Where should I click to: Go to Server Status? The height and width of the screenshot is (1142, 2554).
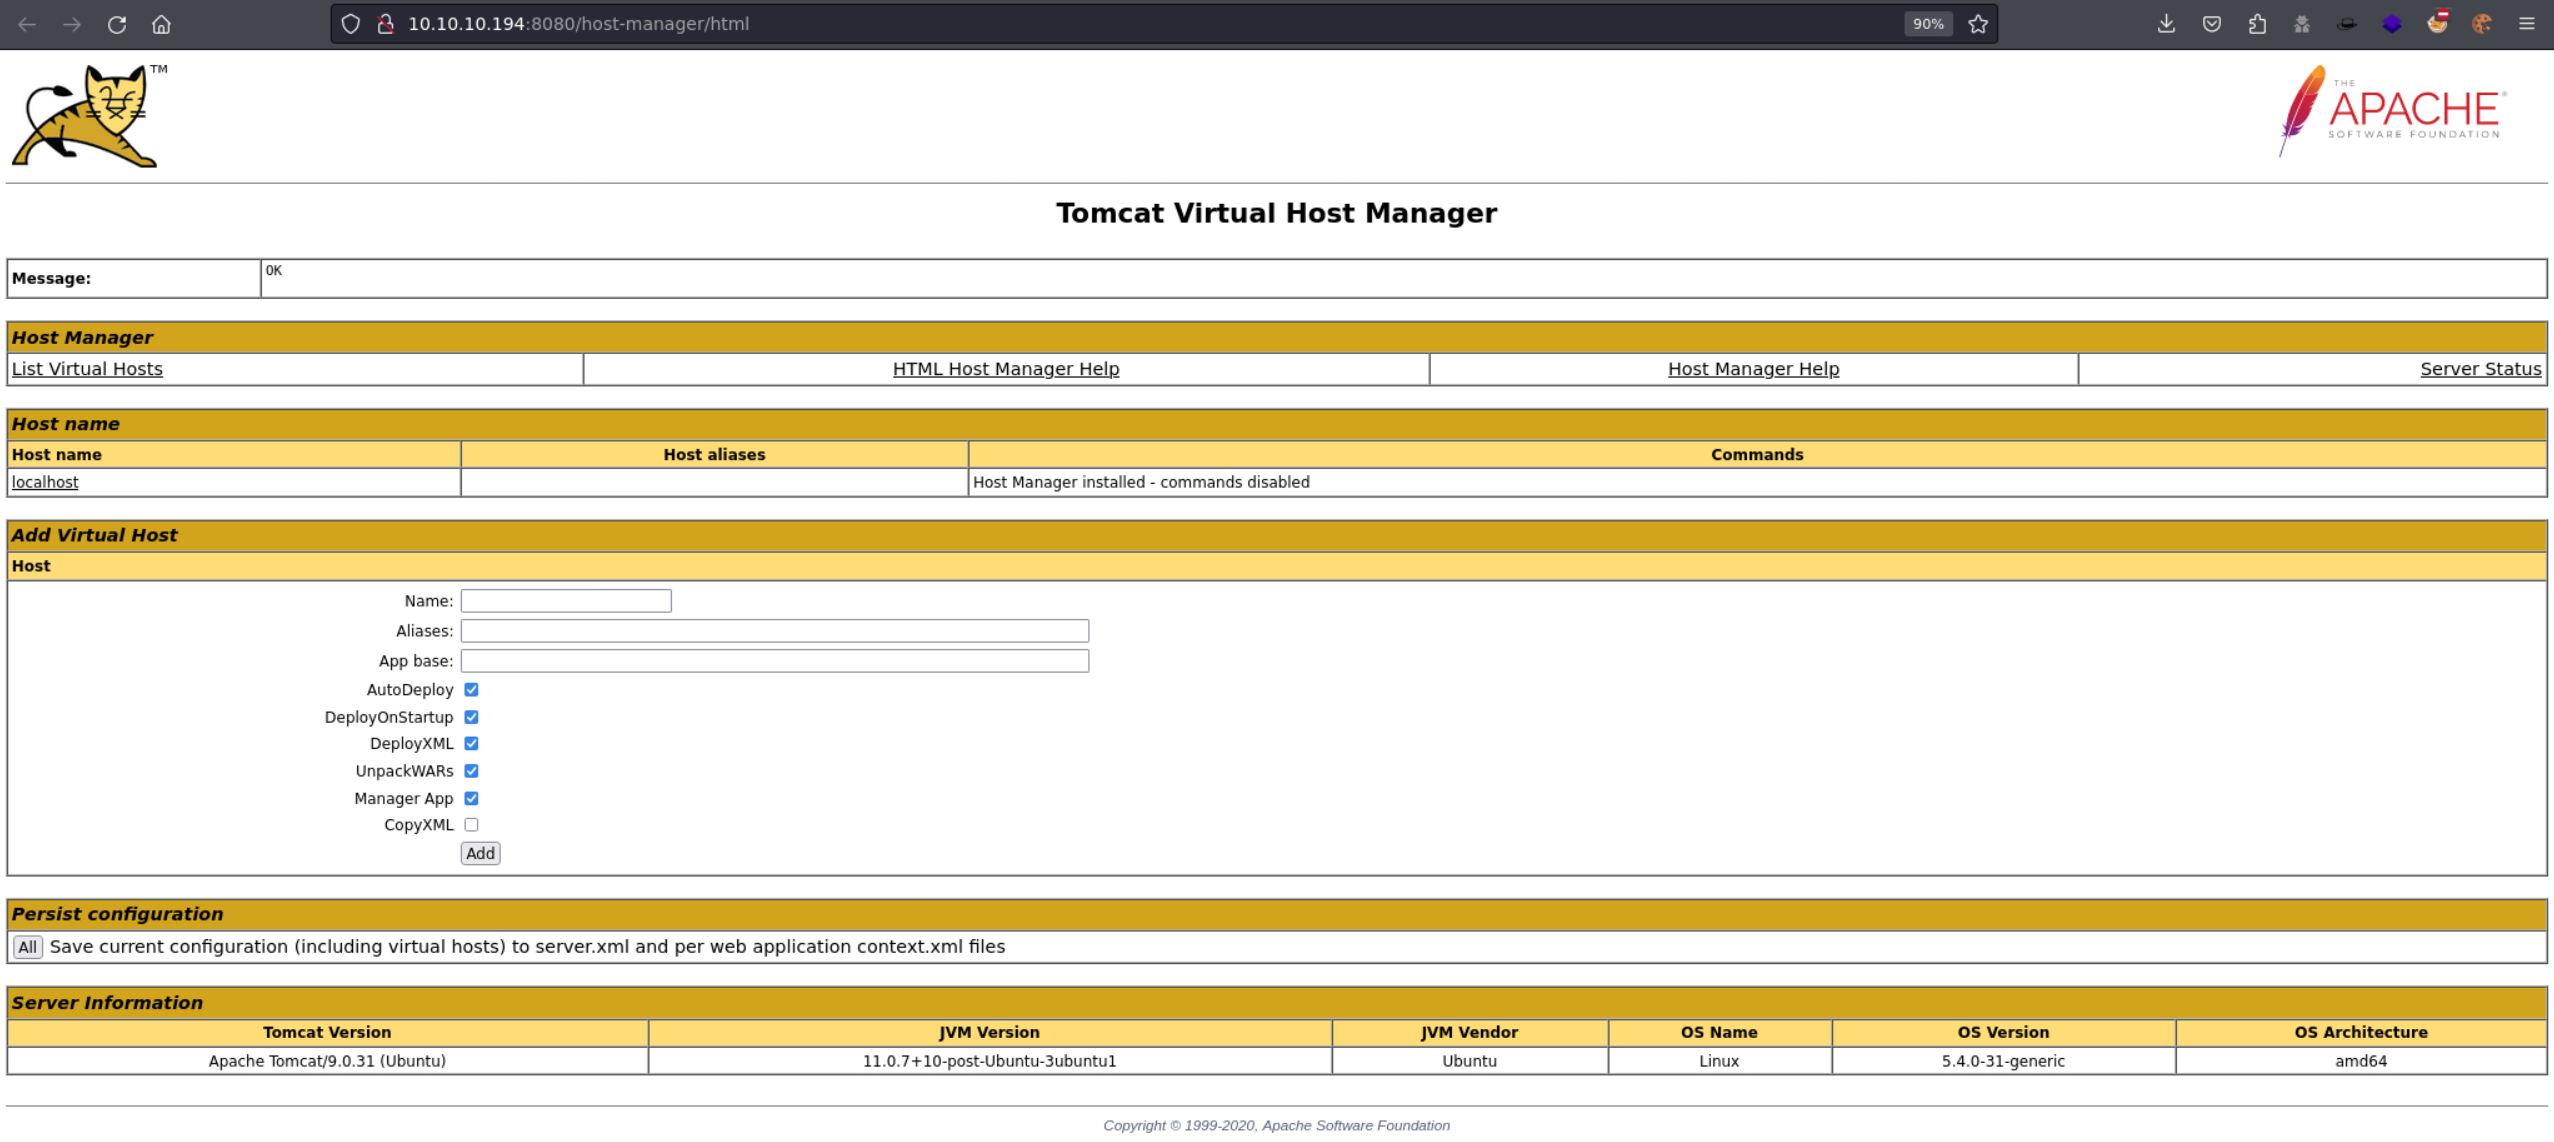pyautogui.click(x=2480, y=369)
